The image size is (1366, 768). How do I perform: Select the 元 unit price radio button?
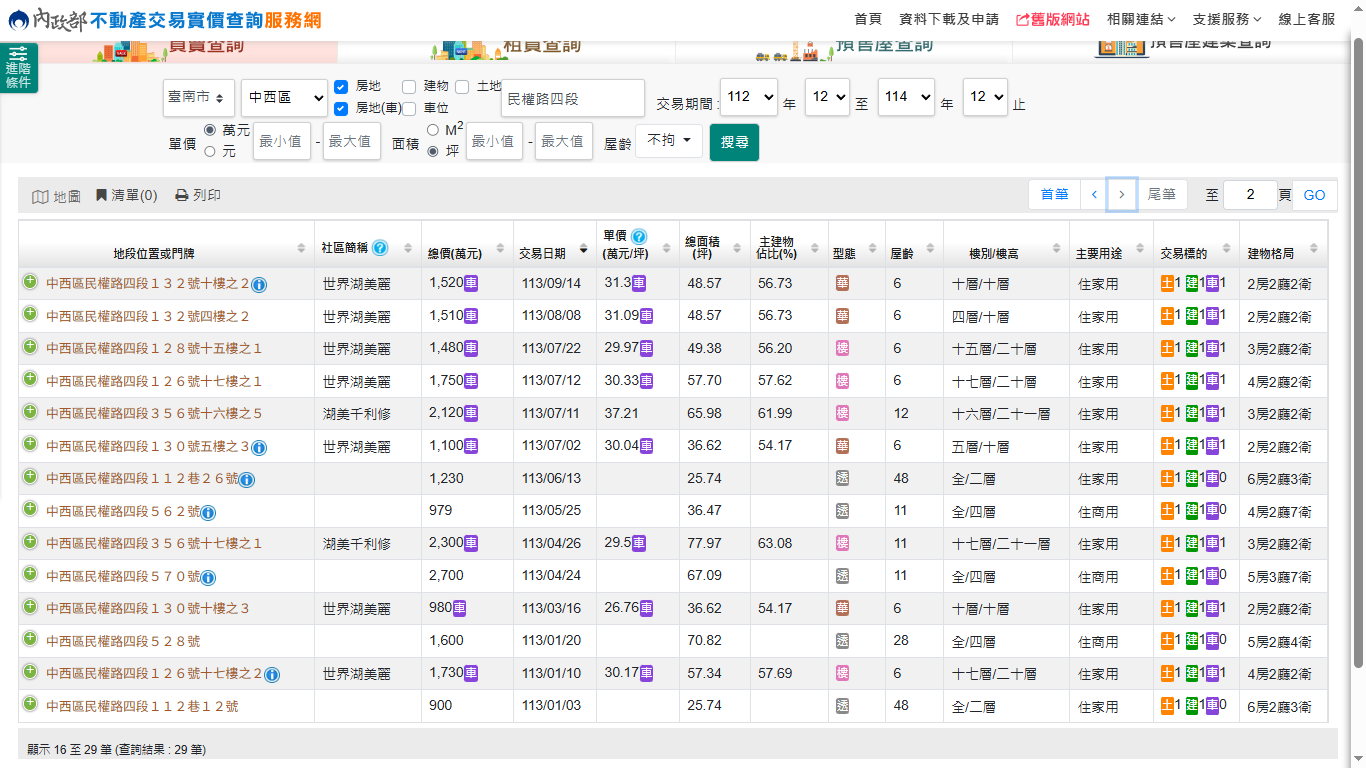click(210, 151)
